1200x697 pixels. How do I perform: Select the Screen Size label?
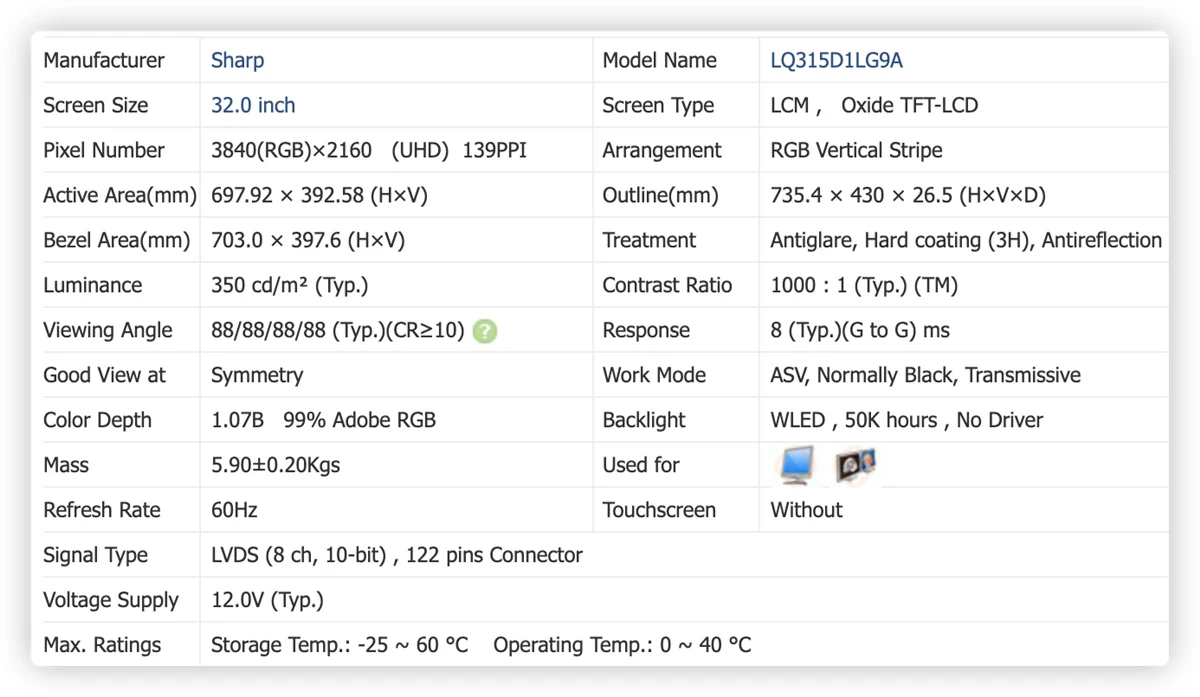tap(96, 105)
